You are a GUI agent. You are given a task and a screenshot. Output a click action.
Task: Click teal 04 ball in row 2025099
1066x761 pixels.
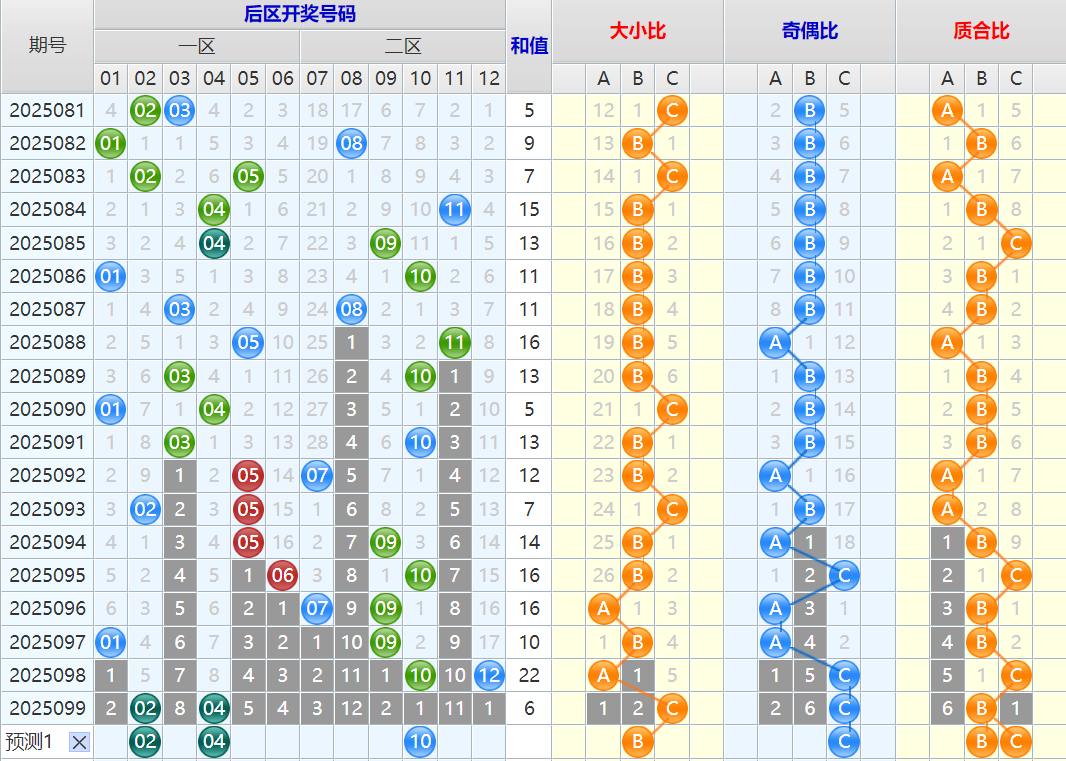coord(214,709)
